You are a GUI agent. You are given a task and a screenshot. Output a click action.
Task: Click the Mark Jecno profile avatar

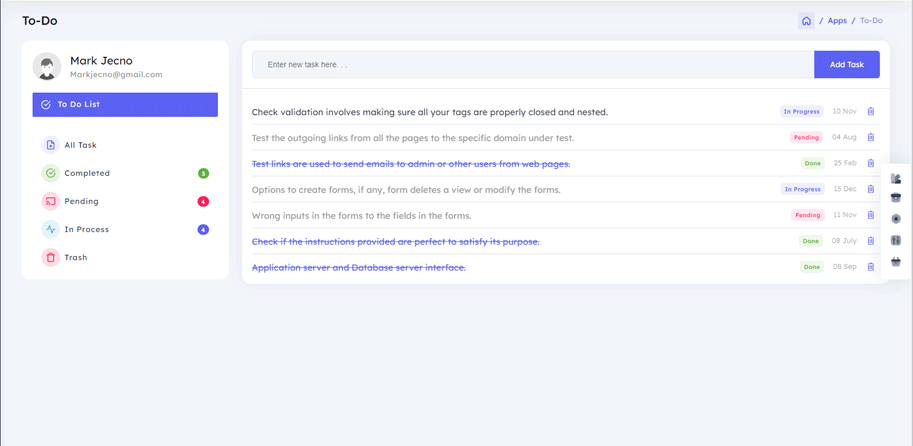tap(47, 66)
